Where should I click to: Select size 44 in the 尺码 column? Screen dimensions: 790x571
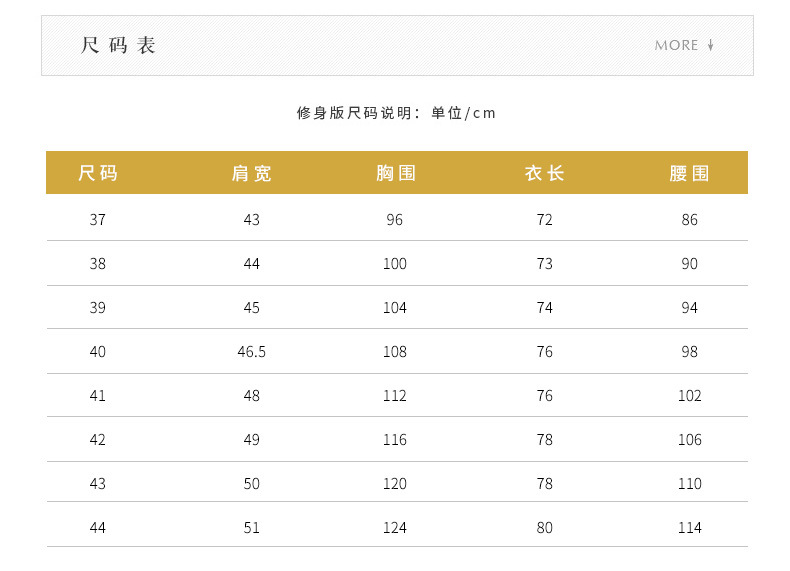[x=97, y=527]
